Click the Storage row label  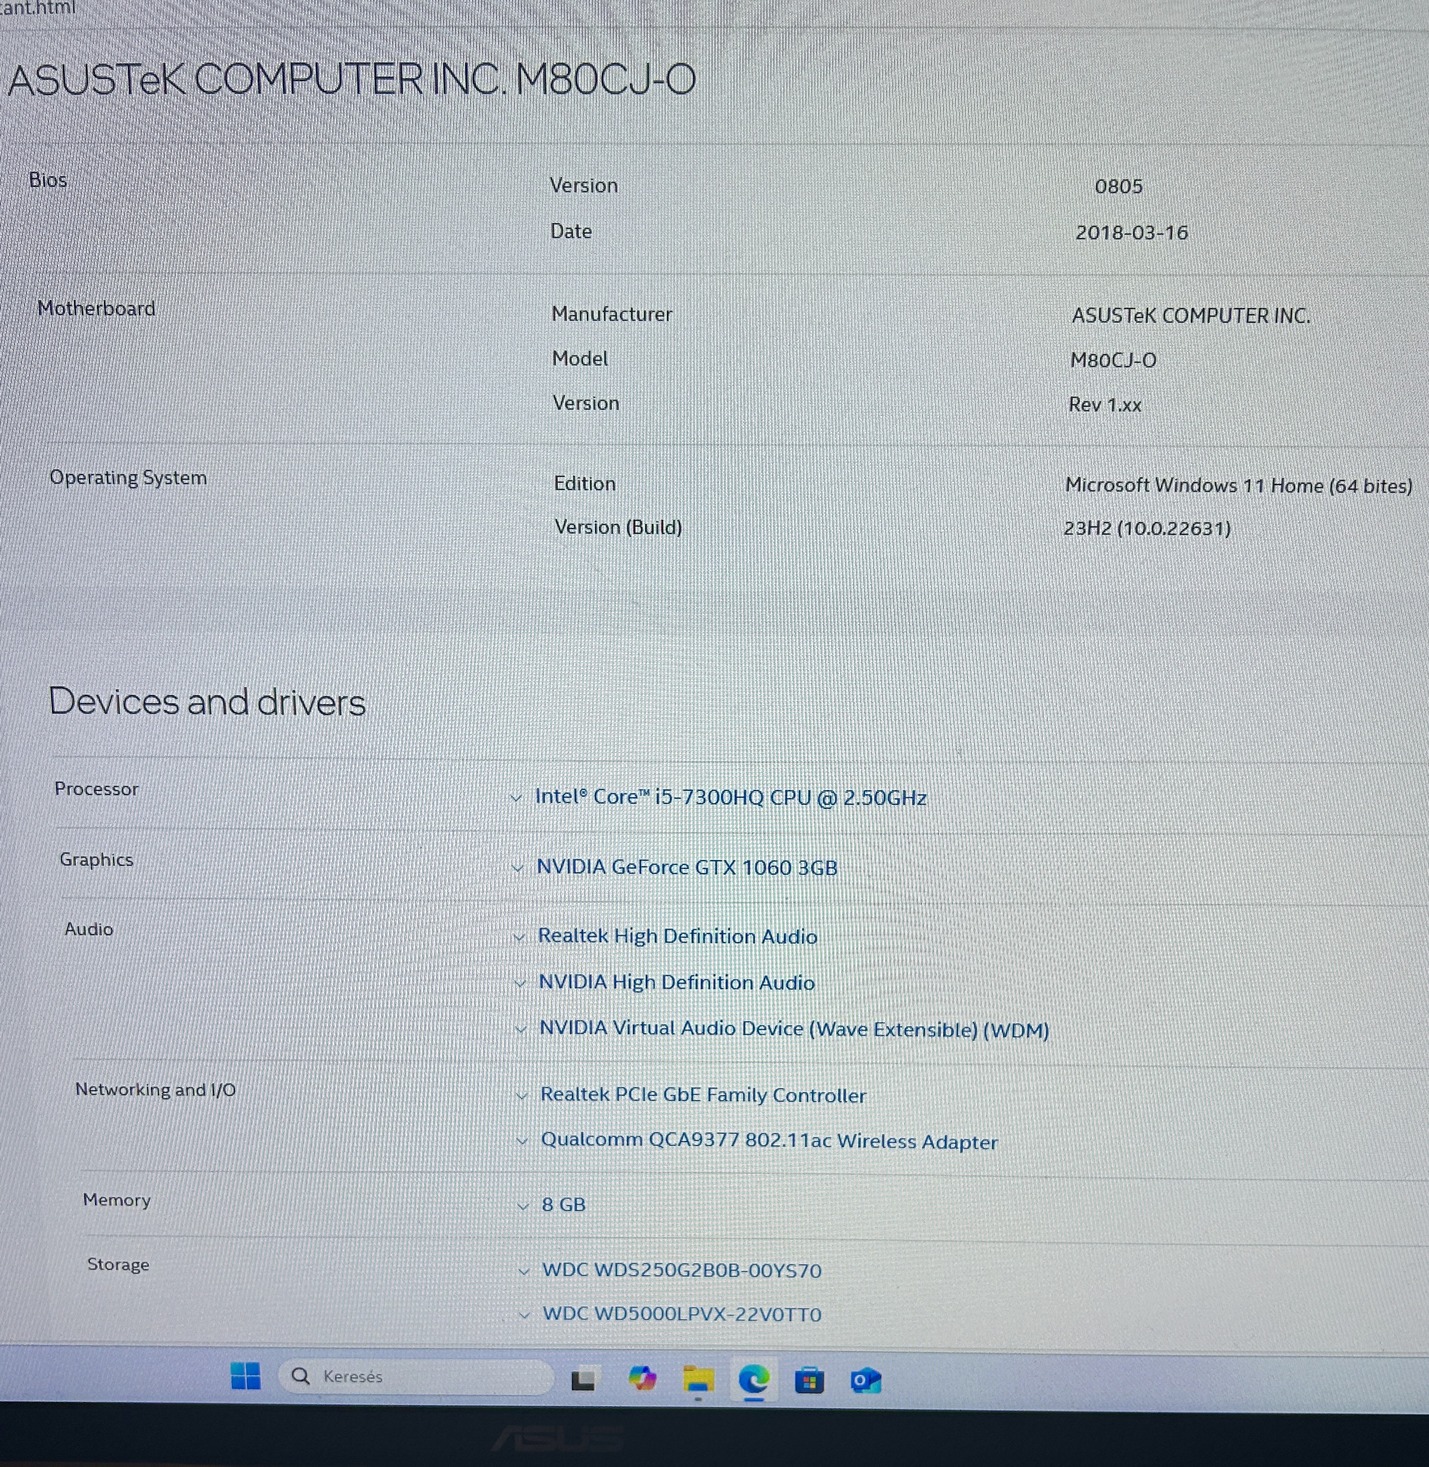pyautogui.click(x=118, y=1265)
